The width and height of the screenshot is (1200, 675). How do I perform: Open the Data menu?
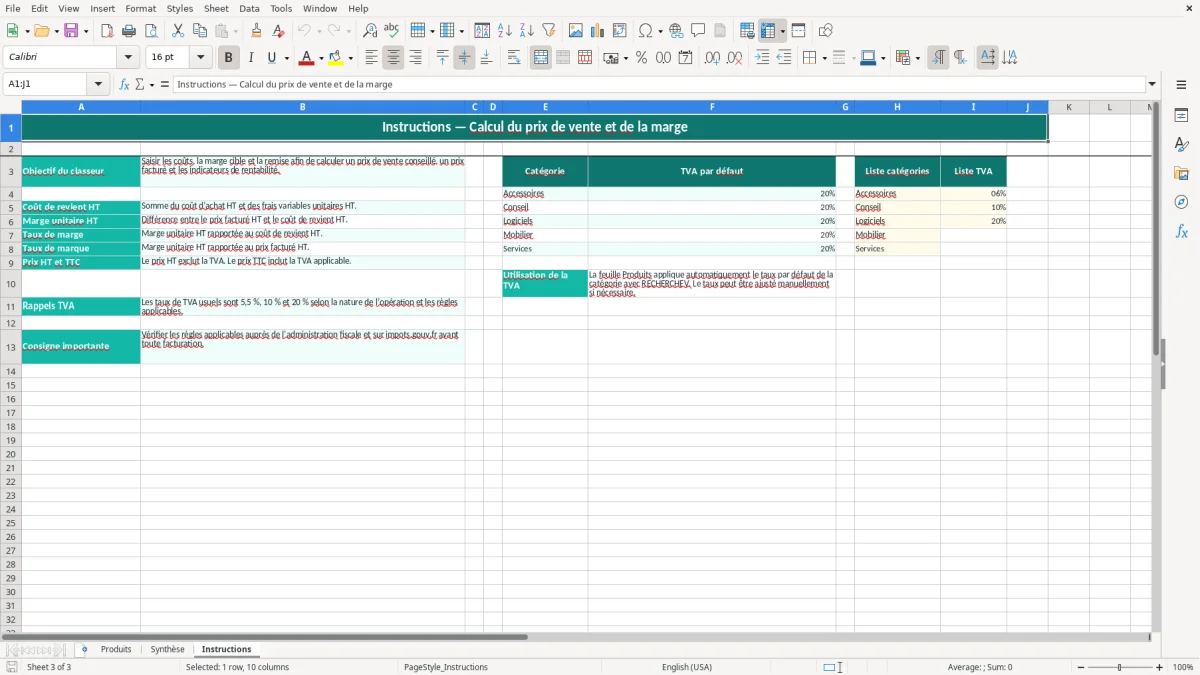point(249,8)
